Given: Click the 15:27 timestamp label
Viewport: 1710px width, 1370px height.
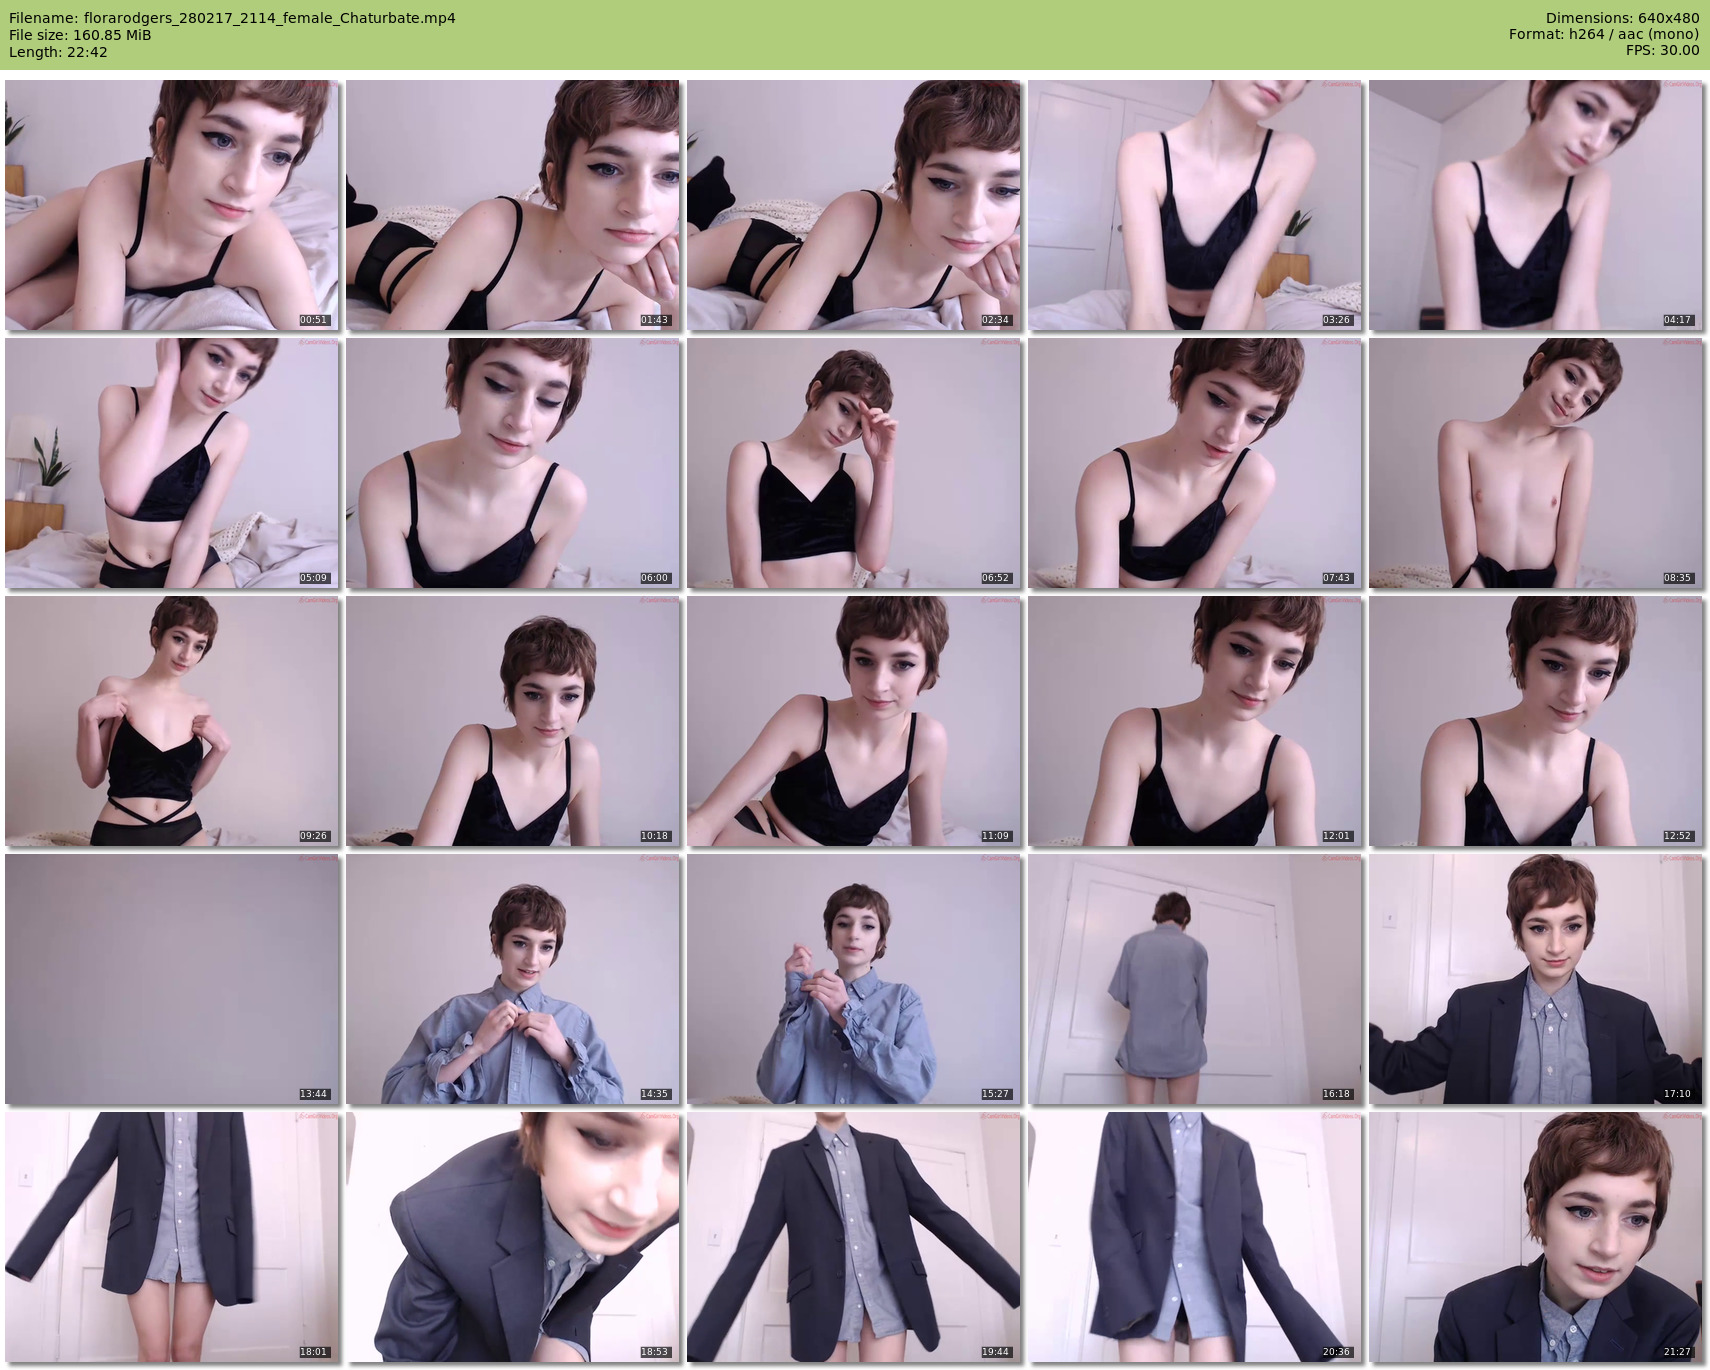Looking at the screenshot, I should pos(995,1094).
